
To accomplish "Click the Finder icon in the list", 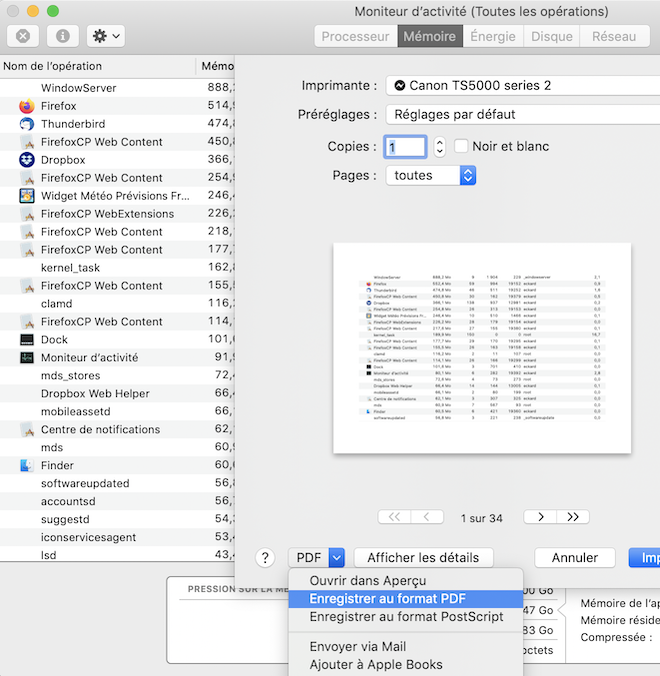I will [x=27, y=465].
